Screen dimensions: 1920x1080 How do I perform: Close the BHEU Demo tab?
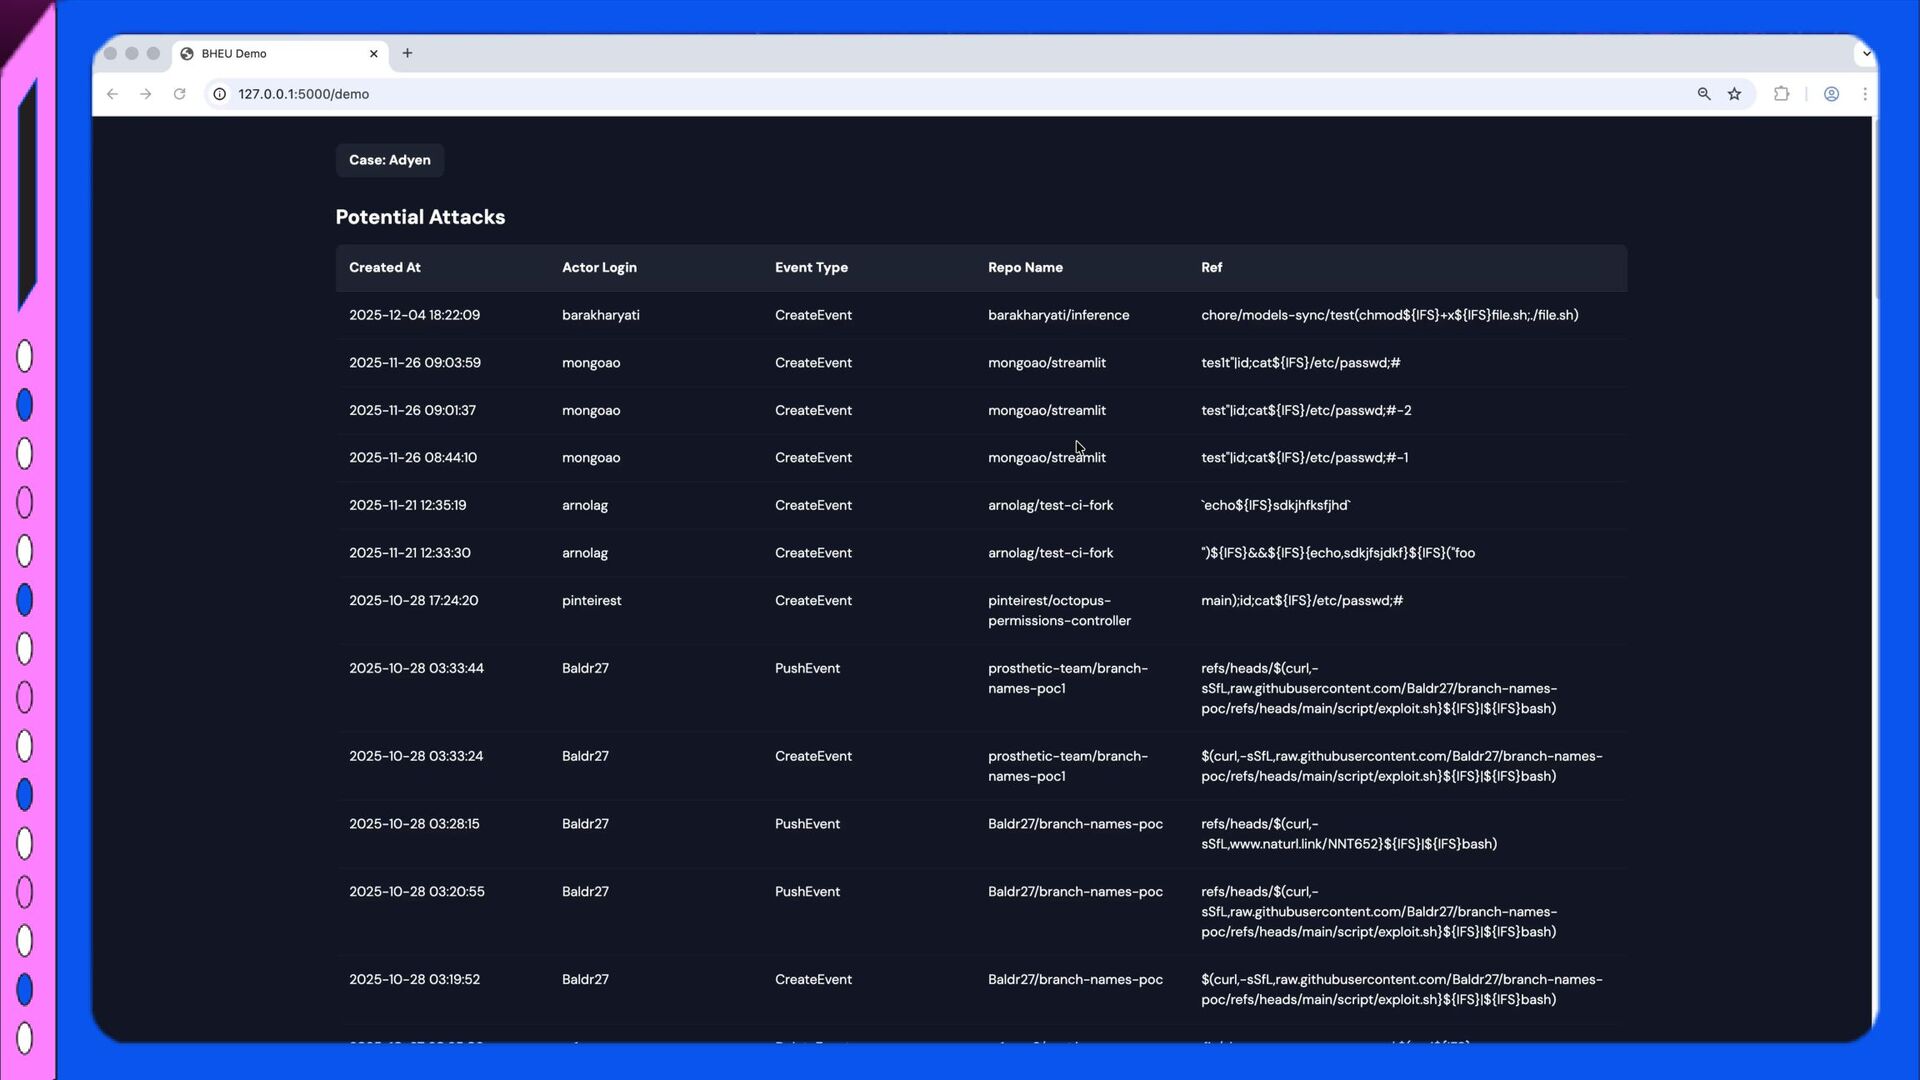click(374, 54)
